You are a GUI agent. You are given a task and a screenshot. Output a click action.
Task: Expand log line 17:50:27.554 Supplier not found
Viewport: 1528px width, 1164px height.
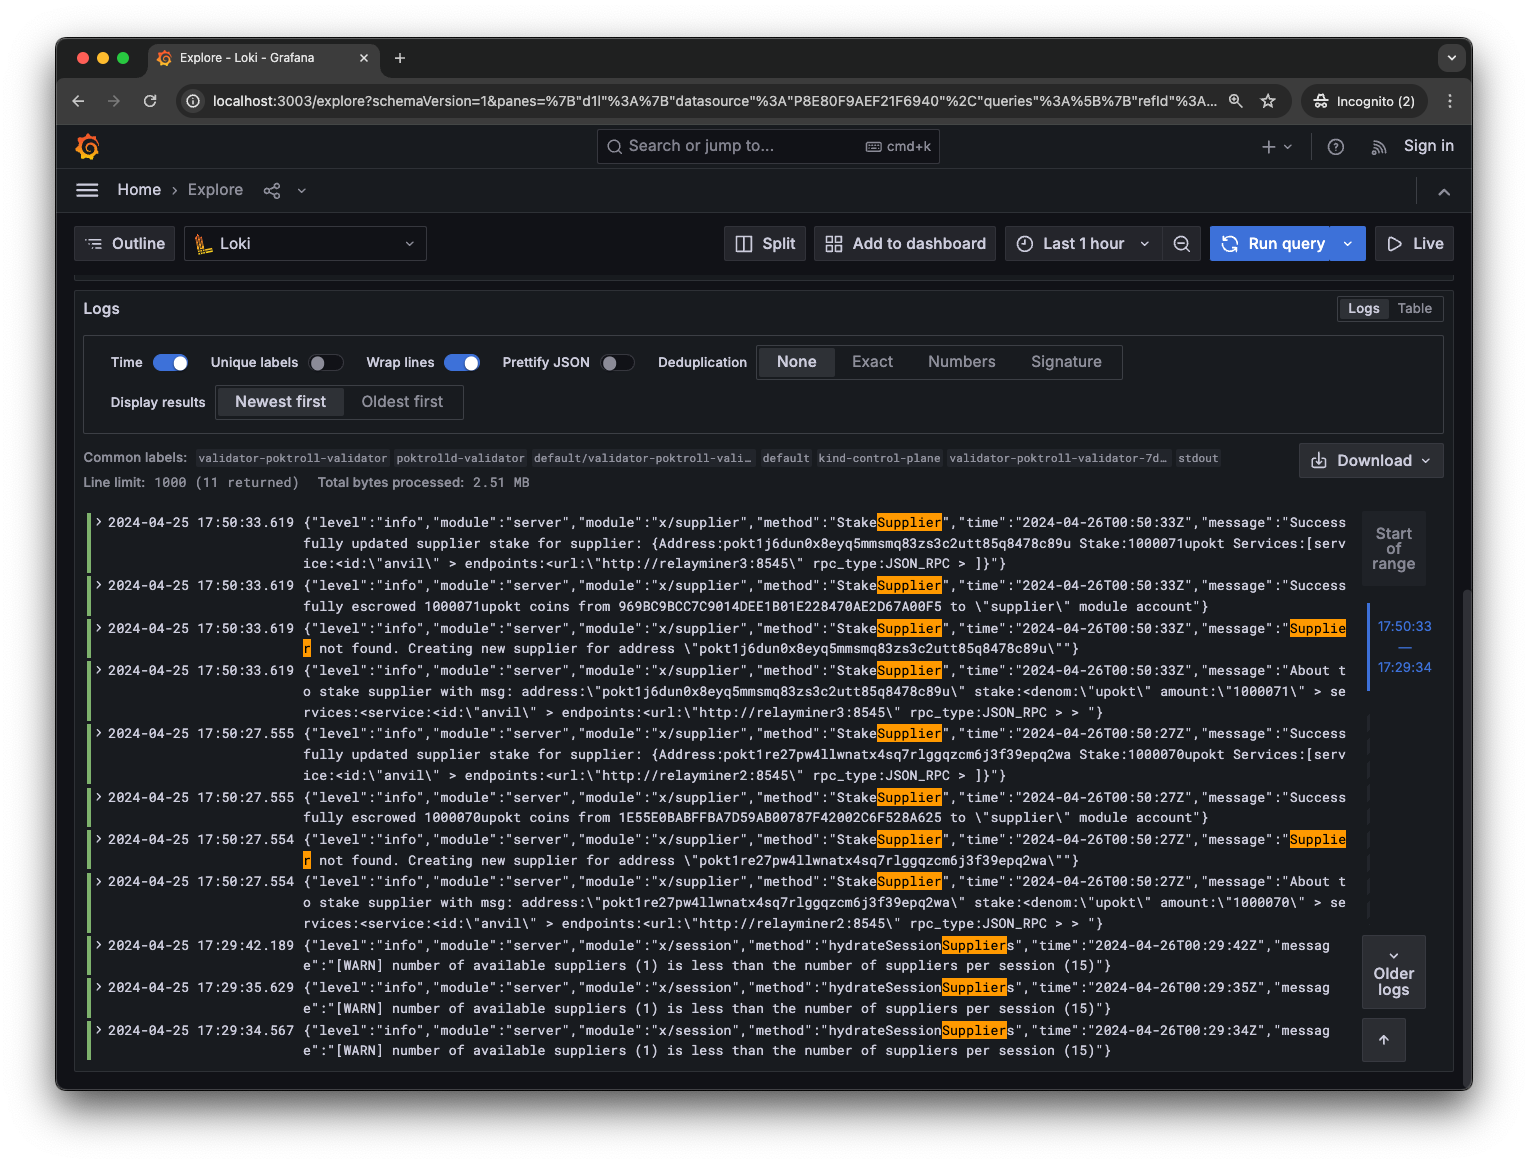[x=99, y=839]
